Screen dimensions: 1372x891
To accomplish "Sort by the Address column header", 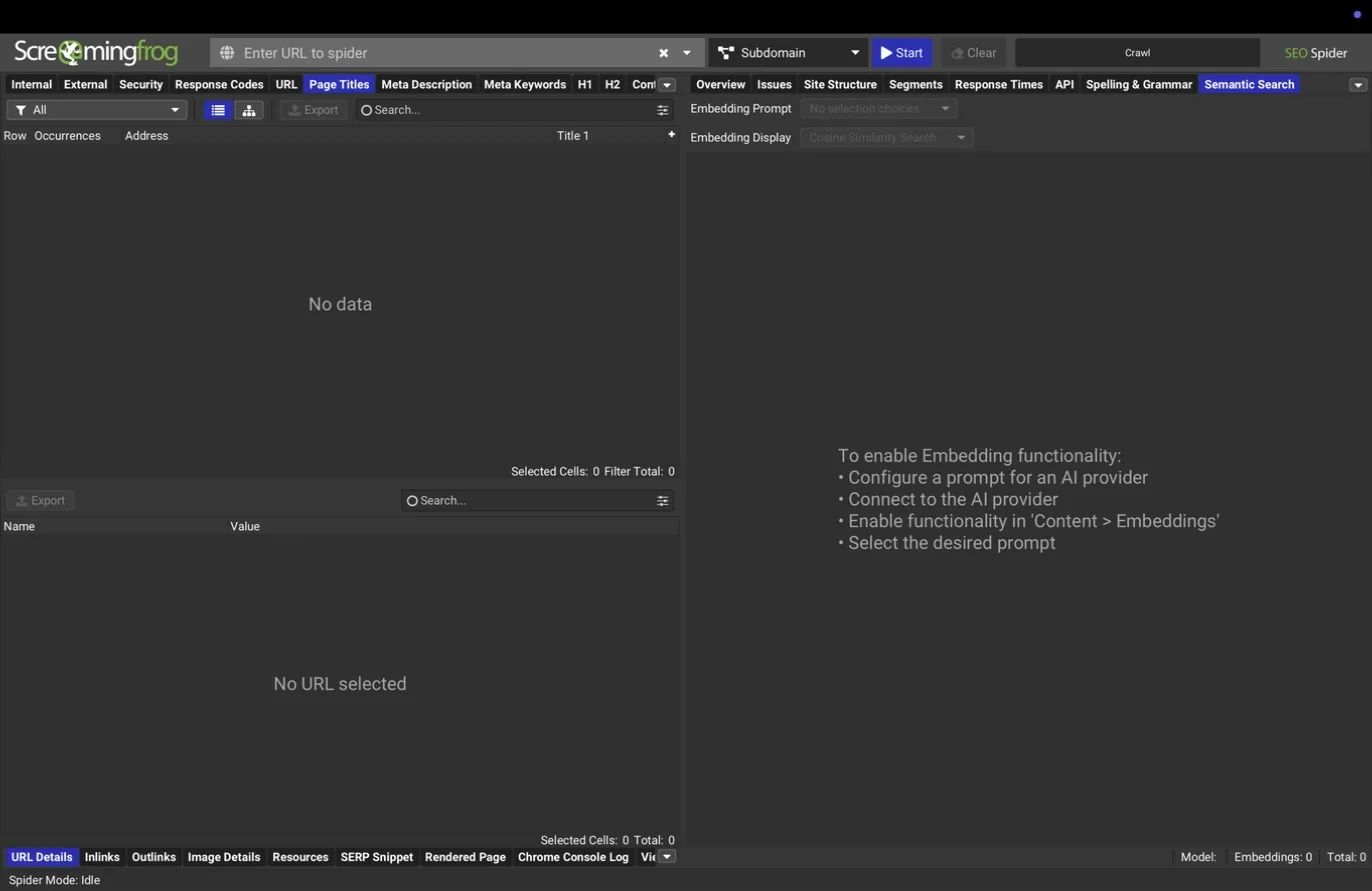I will point(146,135).
